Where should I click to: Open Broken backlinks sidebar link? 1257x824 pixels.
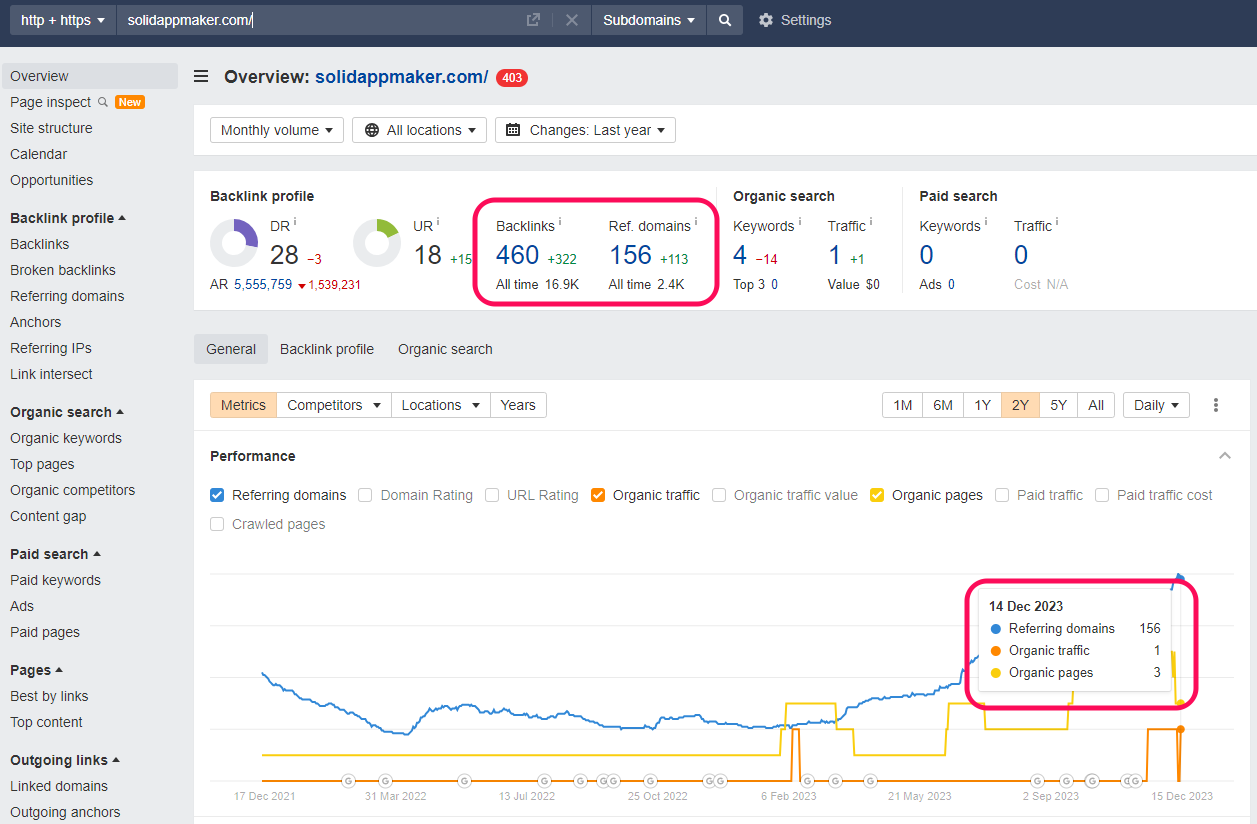(63, 270)
